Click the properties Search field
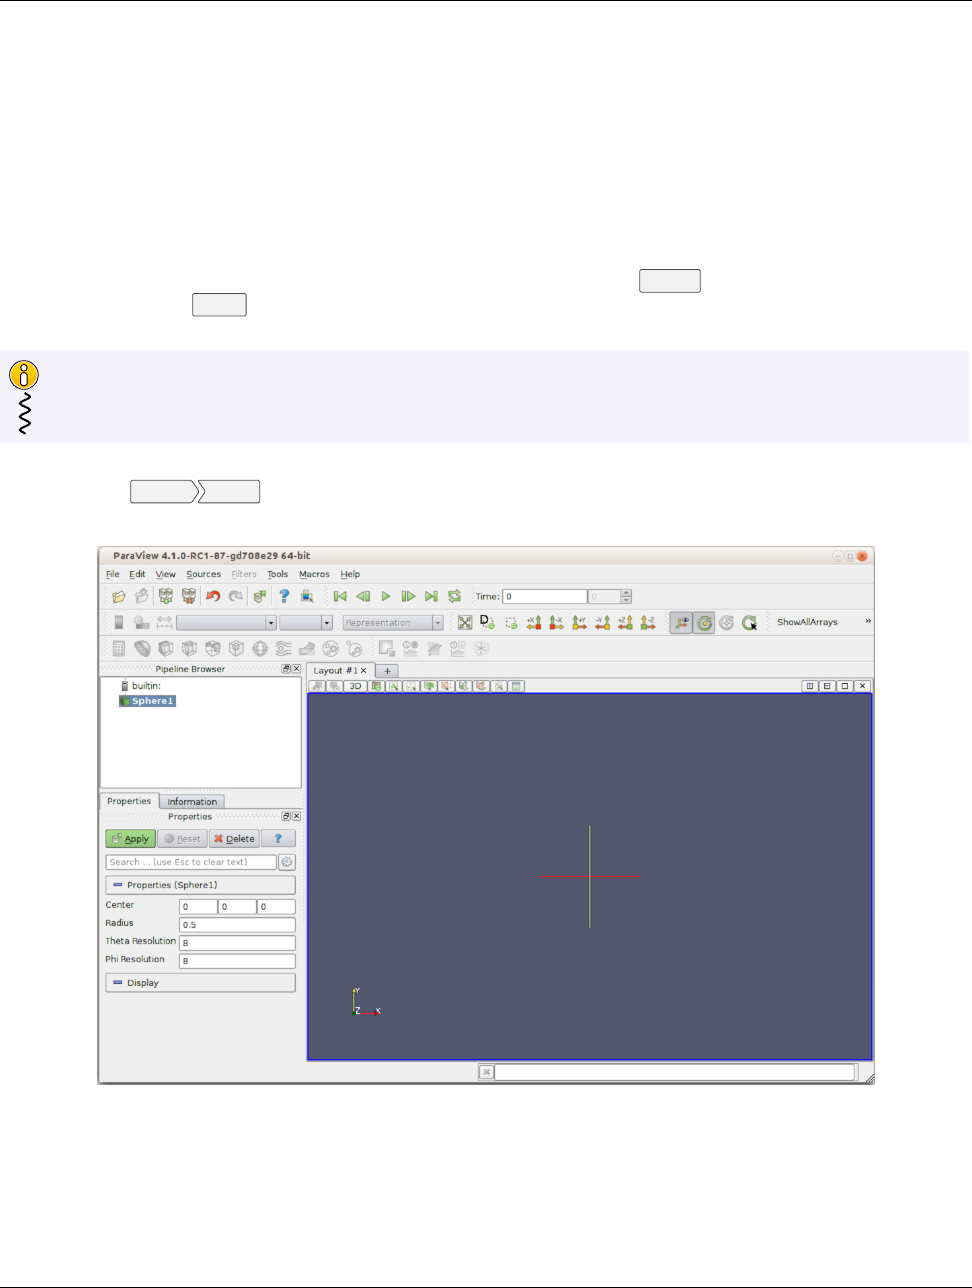 [191, 862]
